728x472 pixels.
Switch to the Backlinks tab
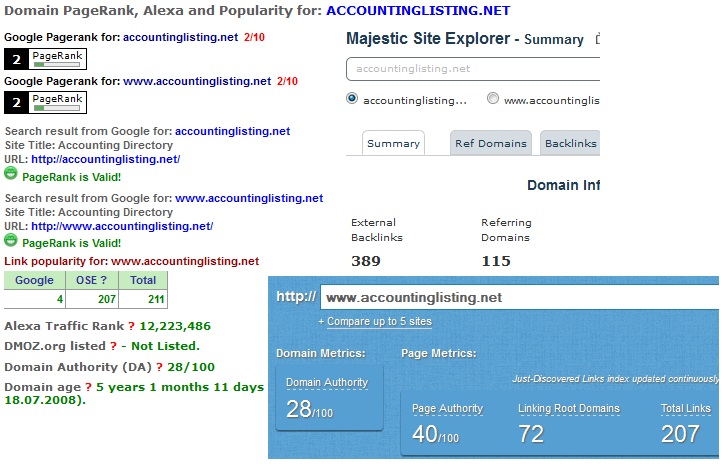pos(570,143)
